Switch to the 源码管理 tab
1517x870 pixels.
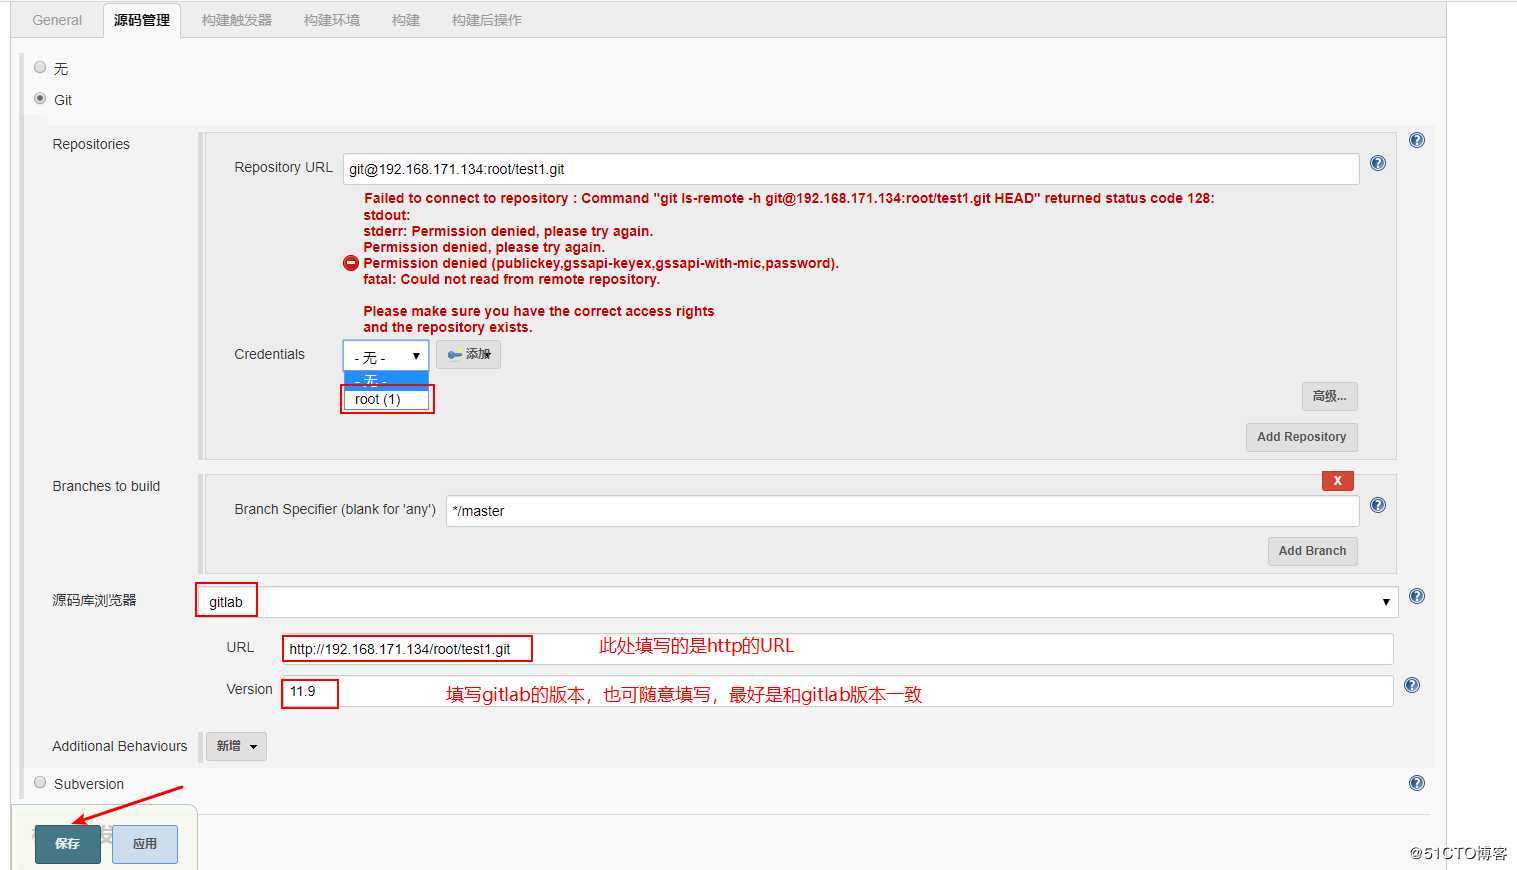pyautogui.click(x=142, y=20)
